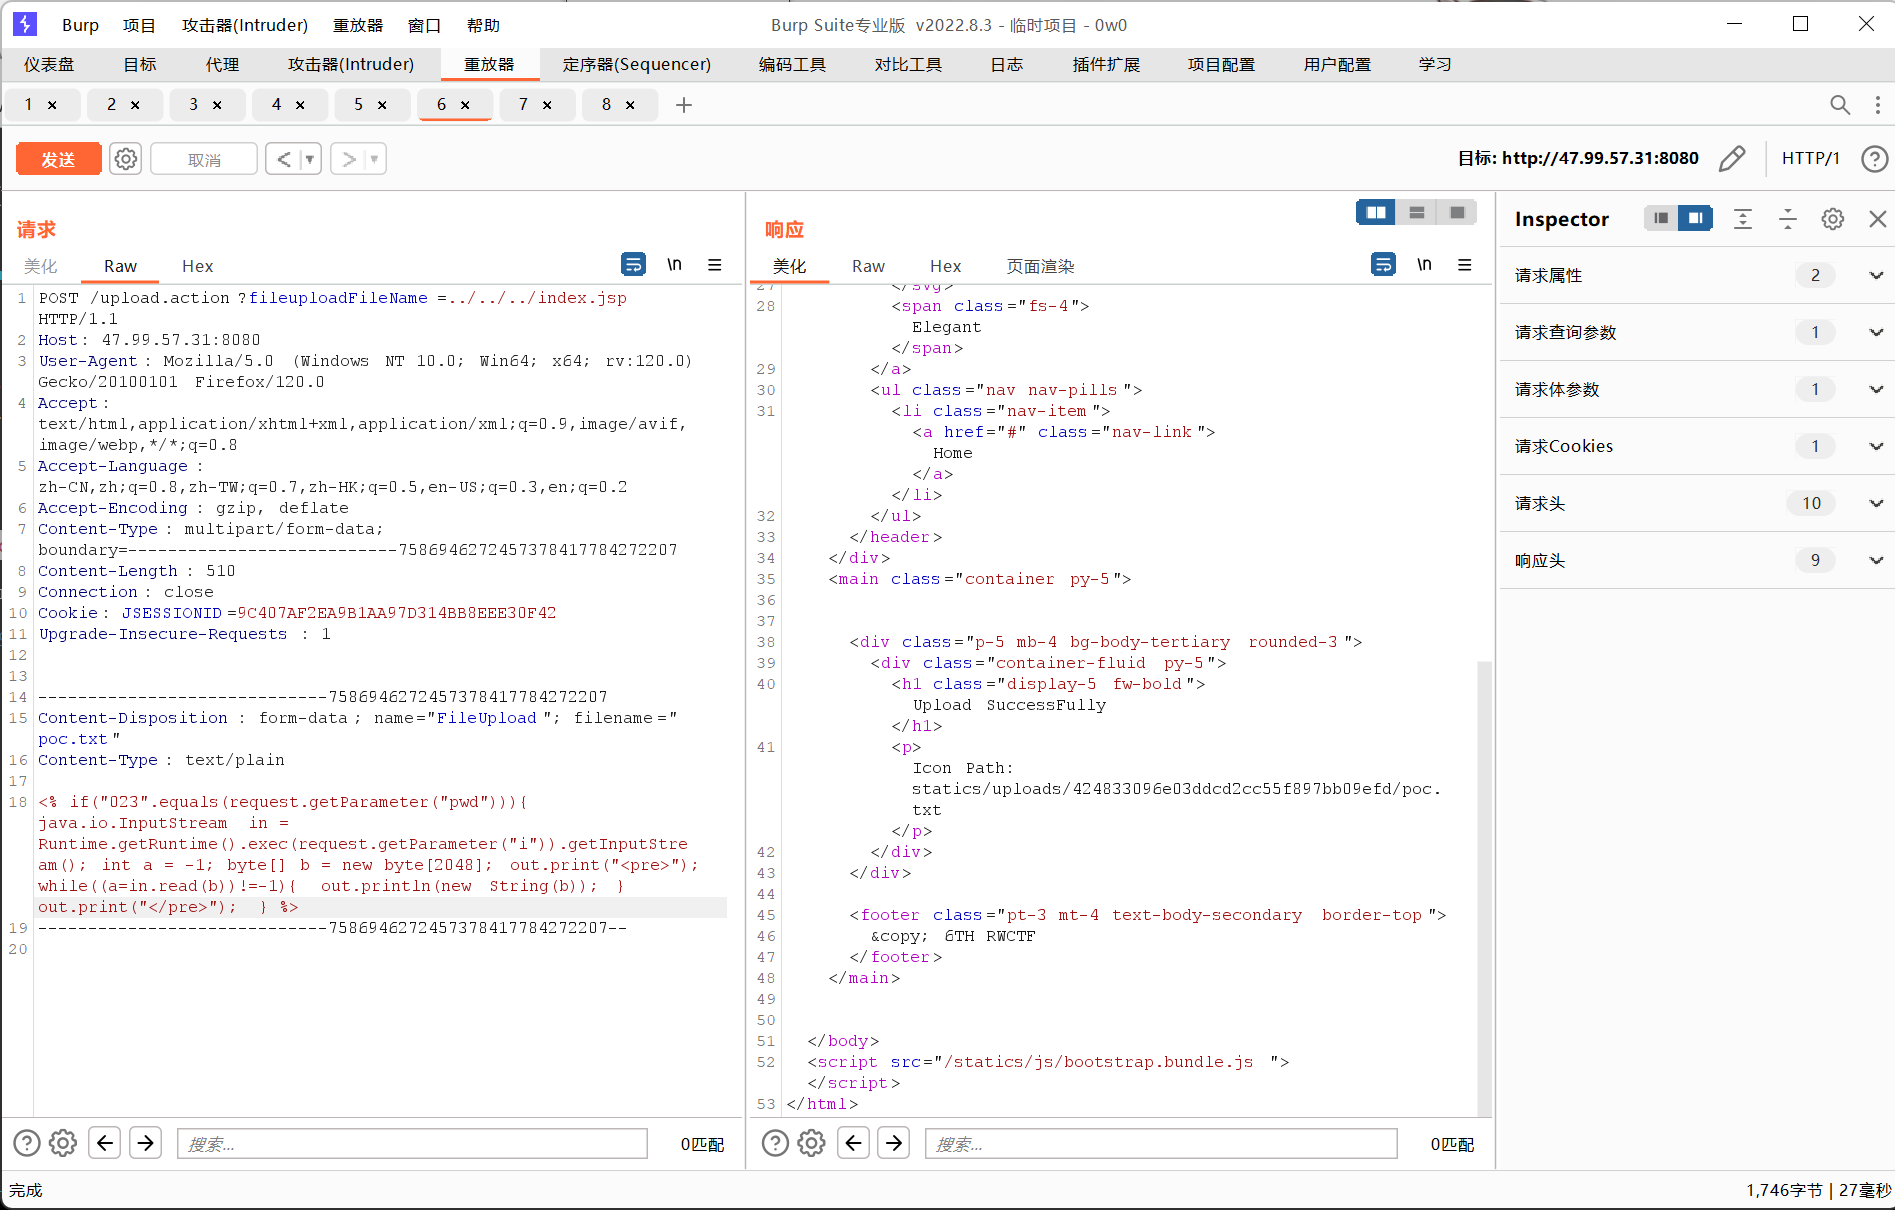Go to next request with forward arrow
Viewport: 1895px width, 1210px height.
(x=348, y=159)
